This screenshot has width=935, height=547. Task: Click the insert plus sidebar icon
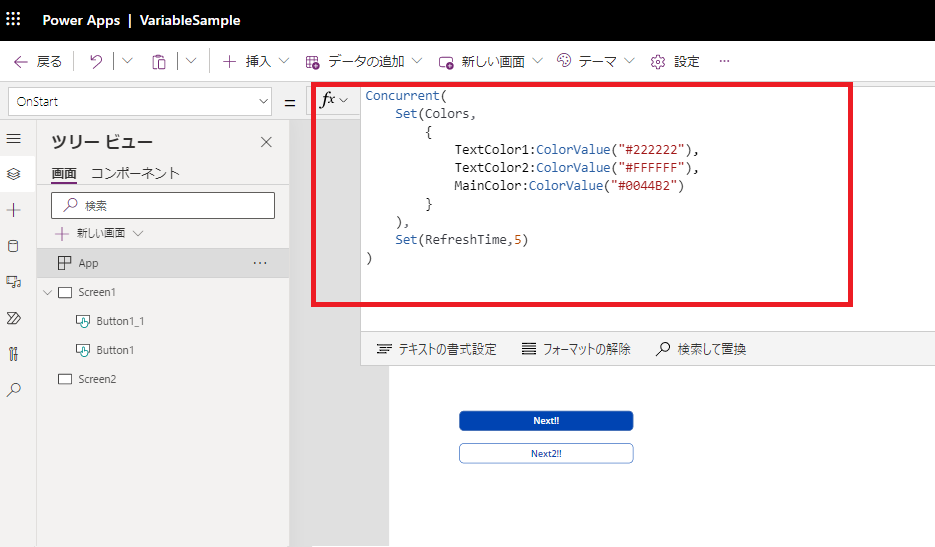14,210
